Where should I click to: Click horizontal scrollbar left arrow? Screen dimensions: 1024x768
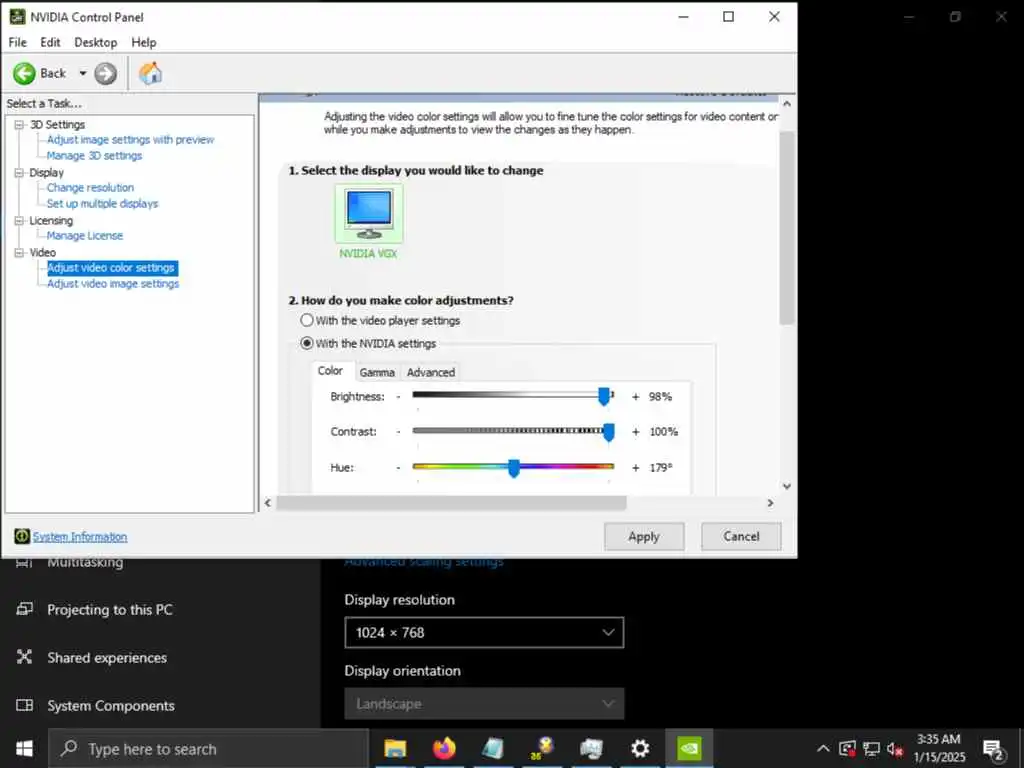267,503
